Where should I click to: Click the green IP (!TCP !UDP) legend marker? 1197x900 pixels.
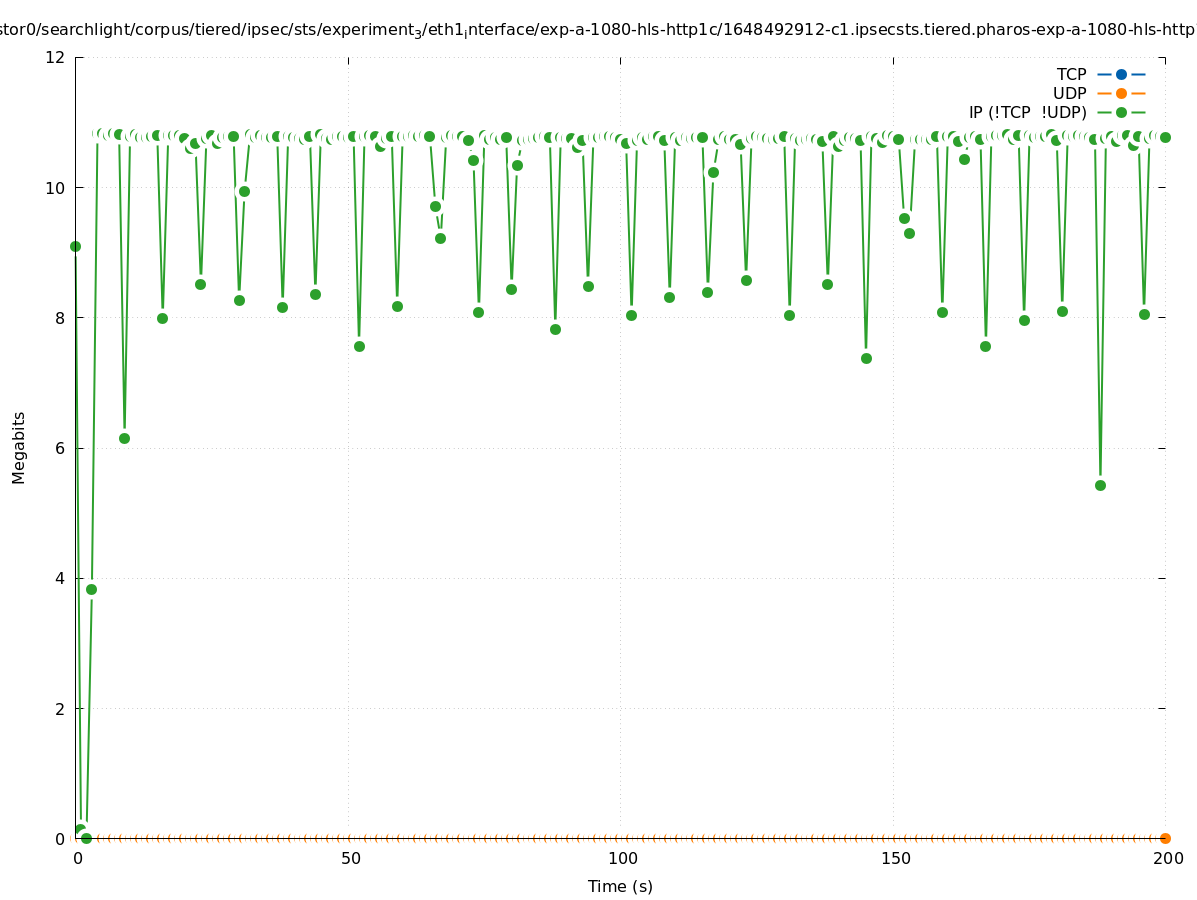coord(1121,113)
